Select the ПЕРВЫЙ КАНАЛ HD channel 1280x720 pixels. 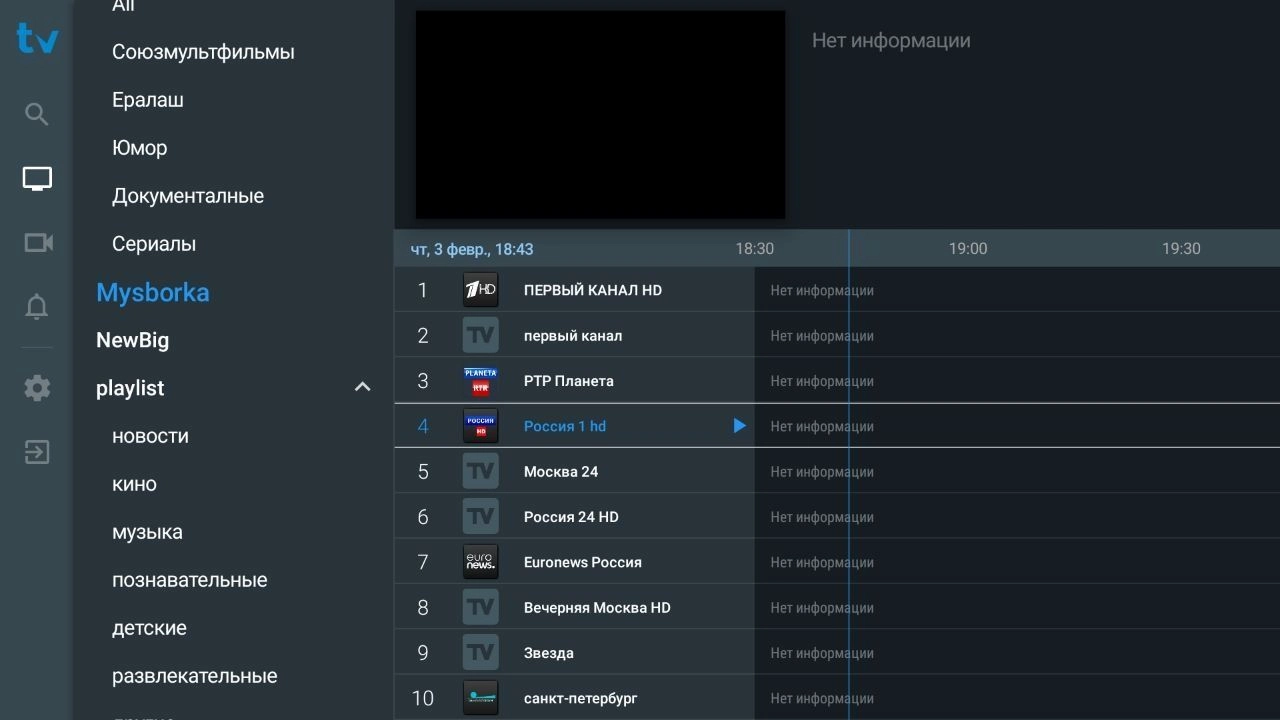[x=575, y=290]
